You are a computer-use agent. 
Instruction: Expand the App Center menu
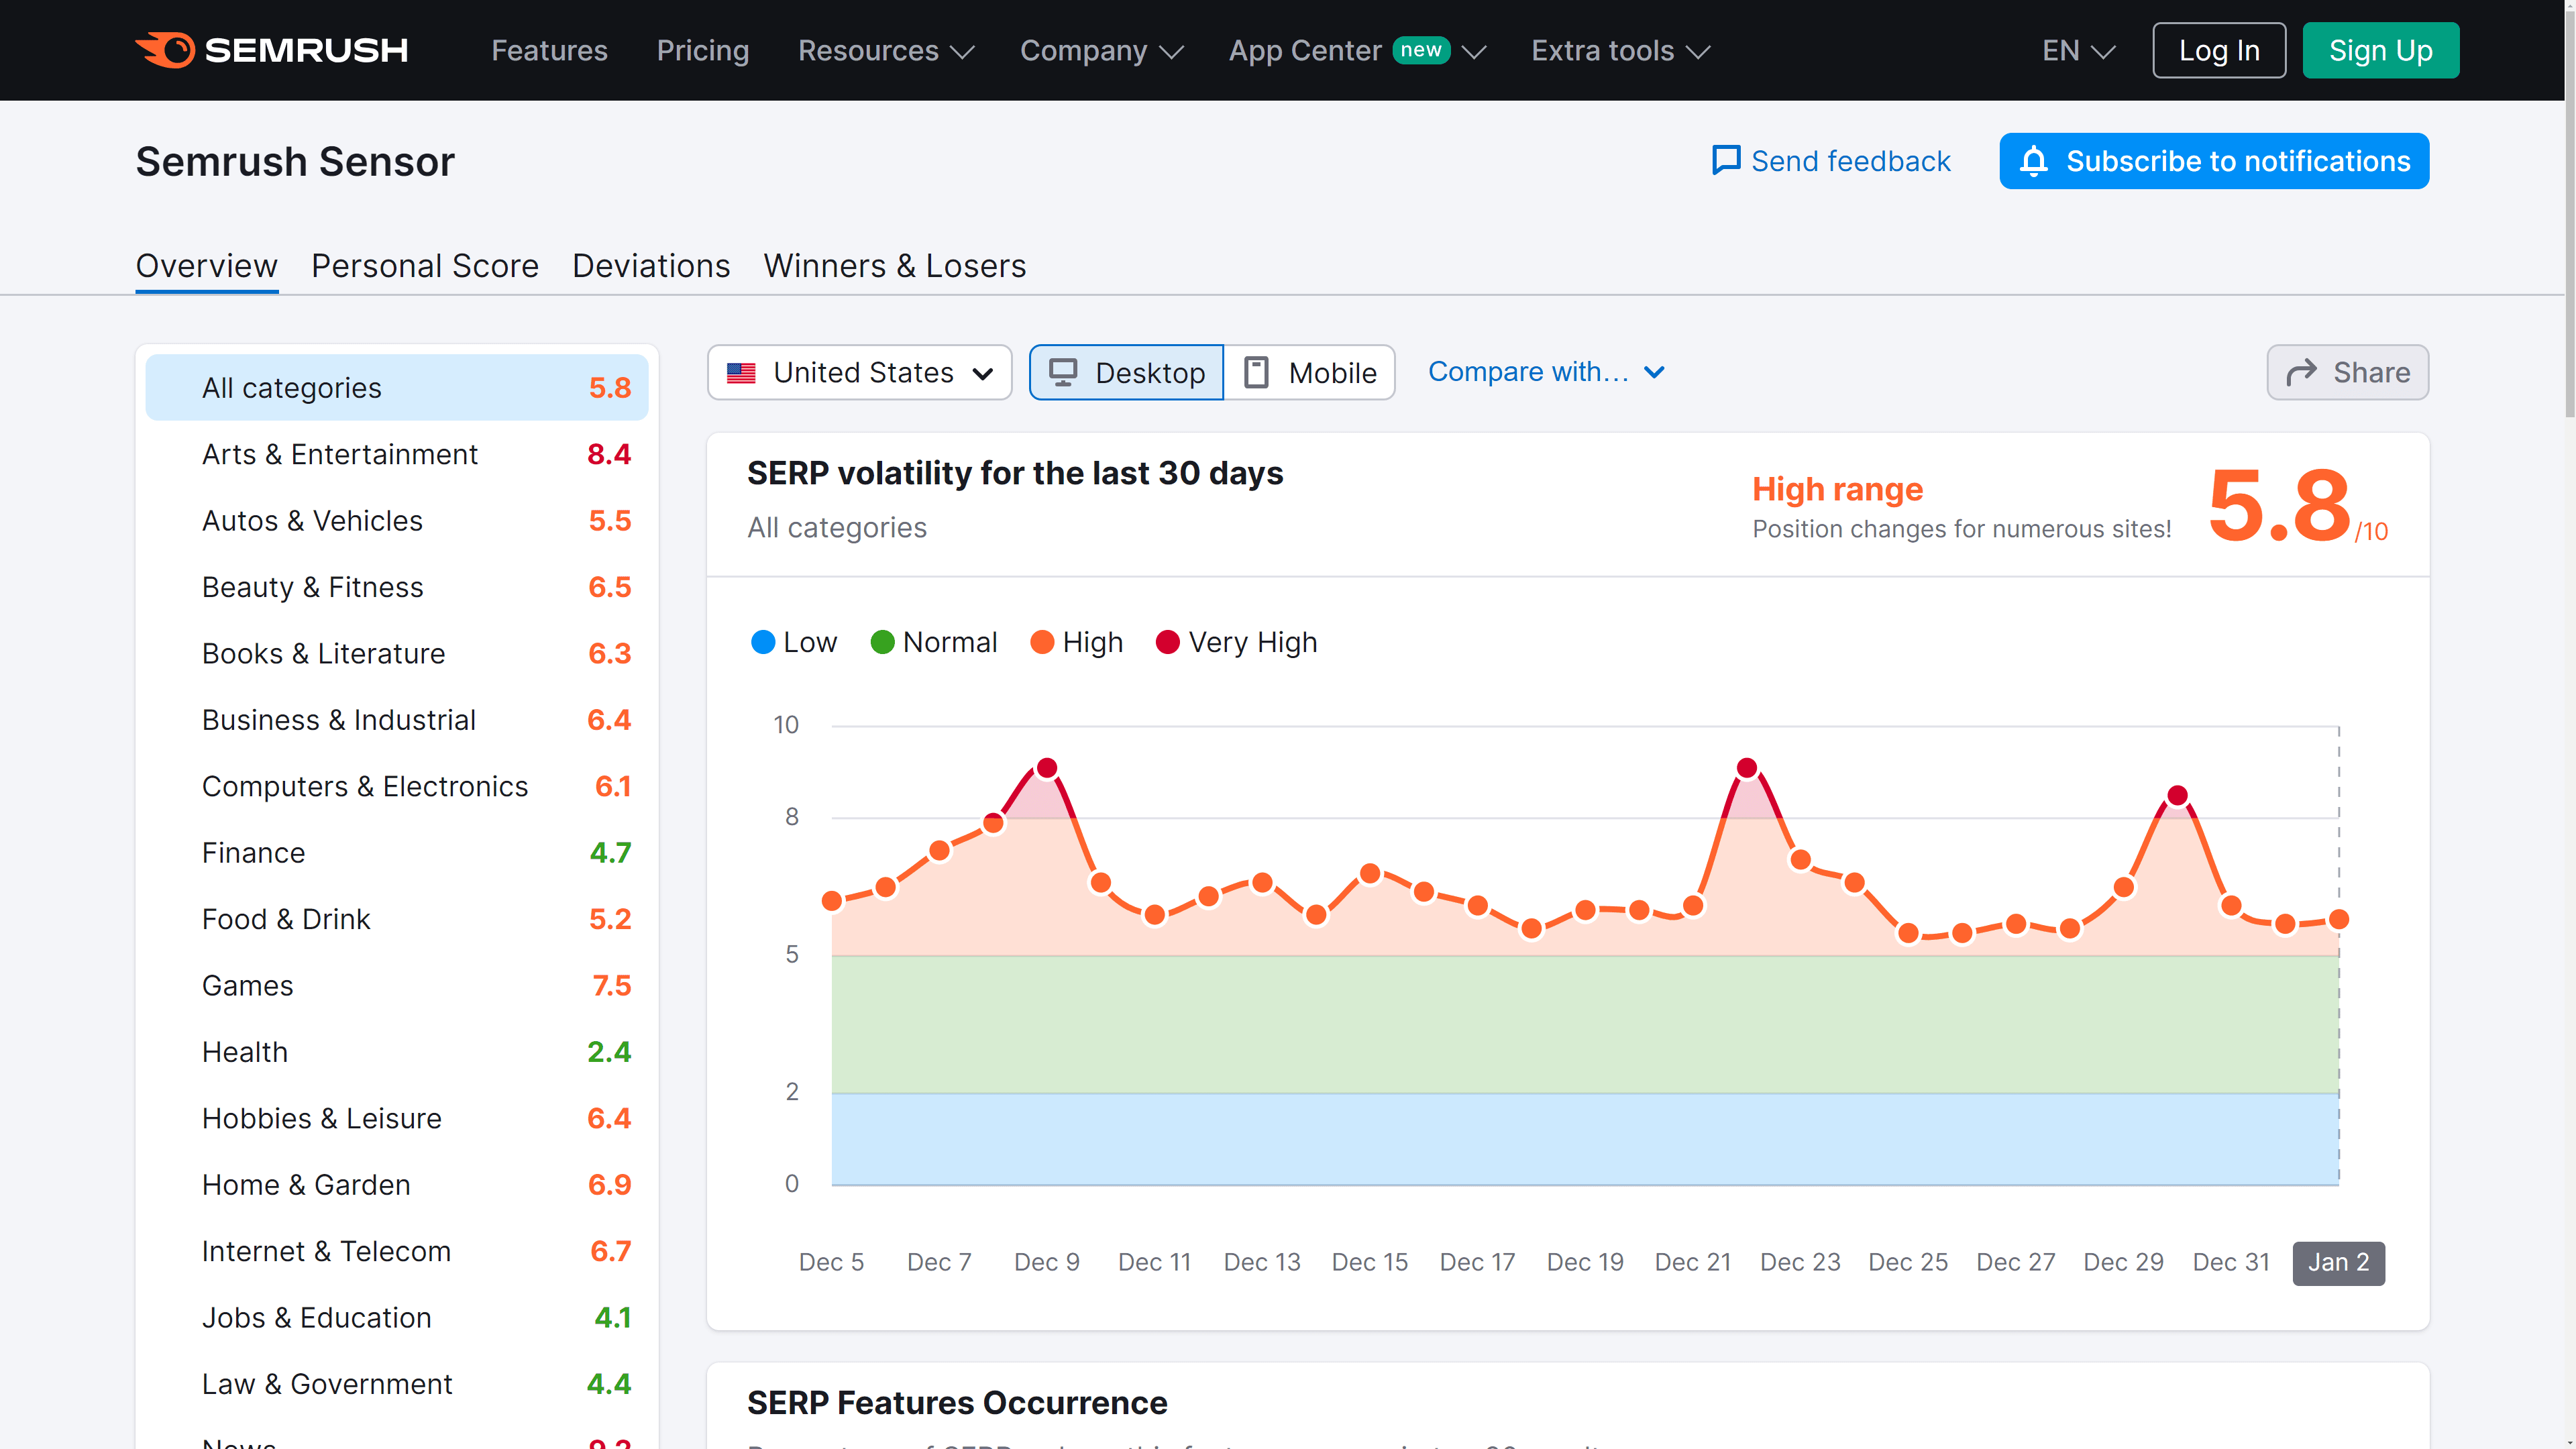(1357, 50)
